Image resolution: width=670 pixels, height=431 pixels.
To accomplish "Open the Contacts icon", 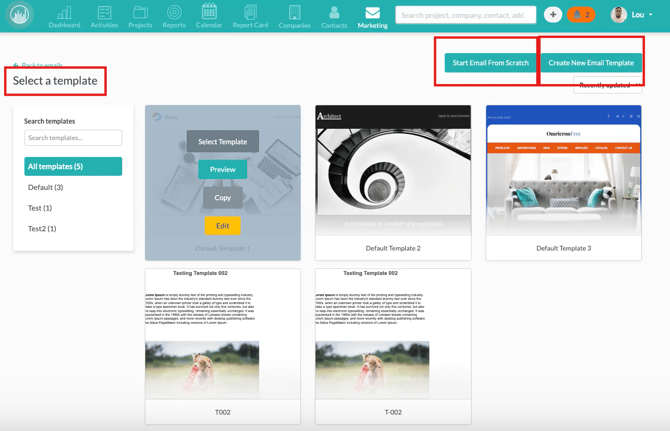I will [x=334, y=16].
